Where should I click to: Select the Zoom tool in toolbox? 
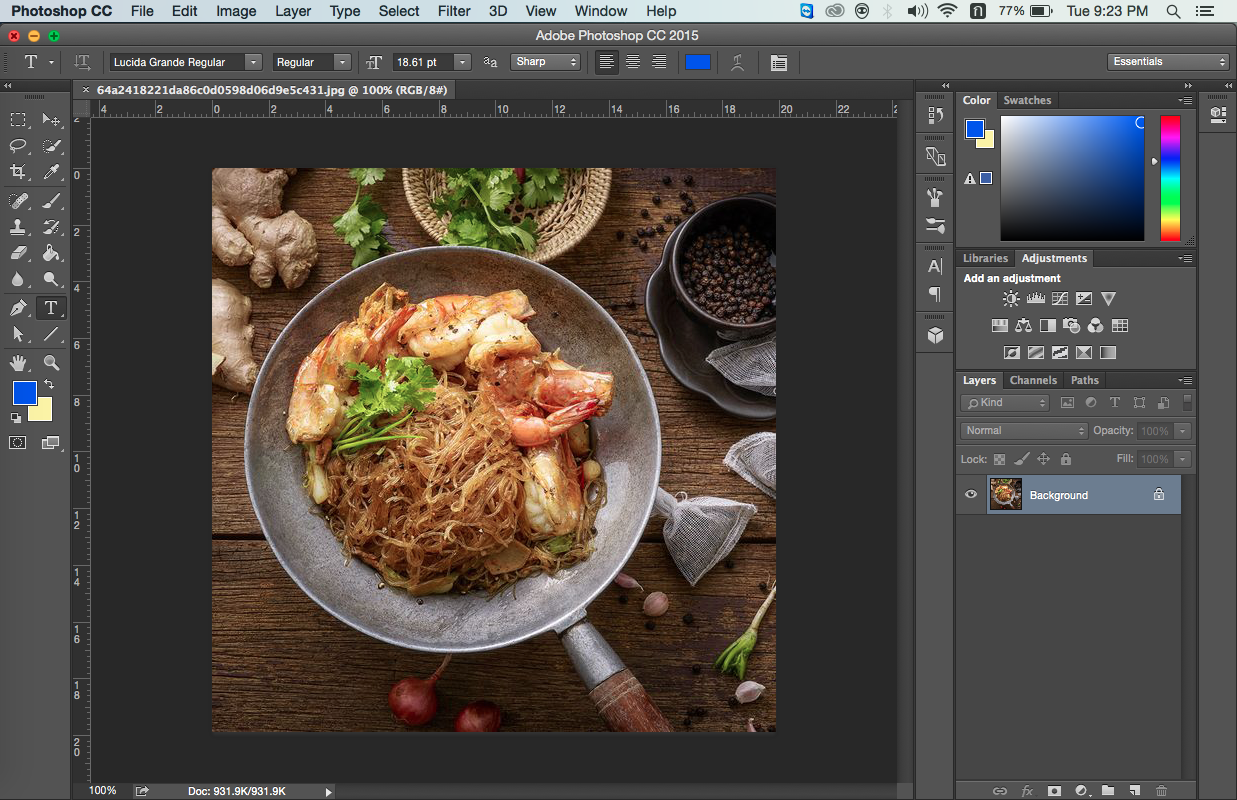click(51, 362)
